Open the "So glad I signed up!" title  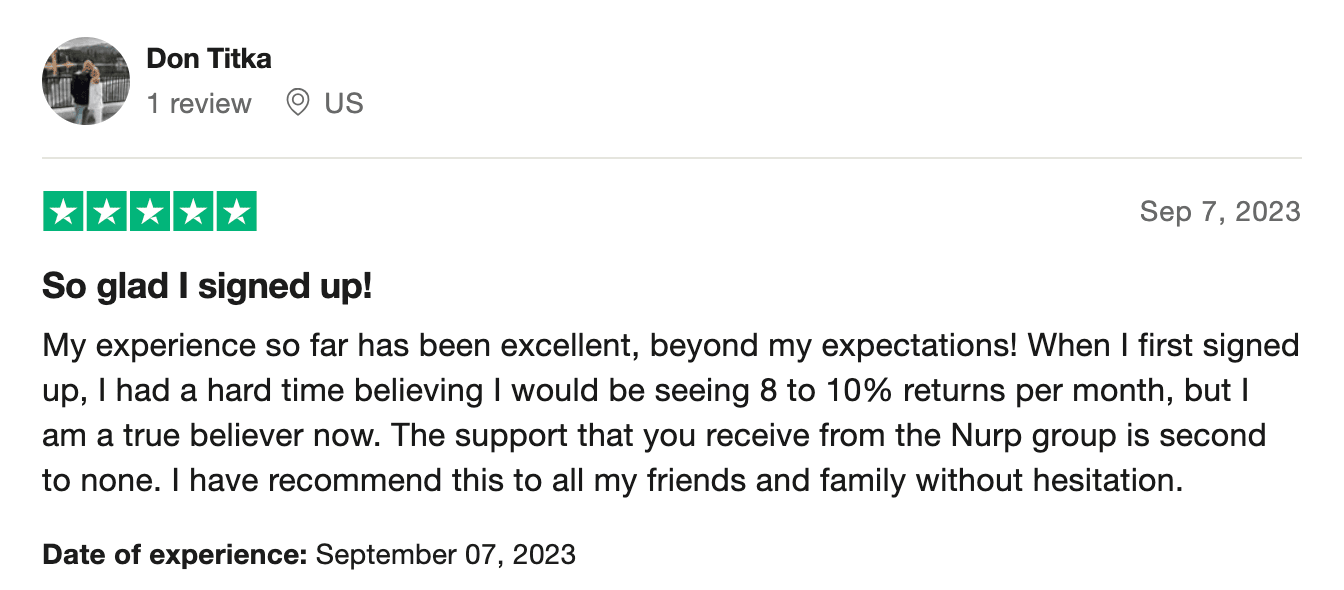pos(207,288)
